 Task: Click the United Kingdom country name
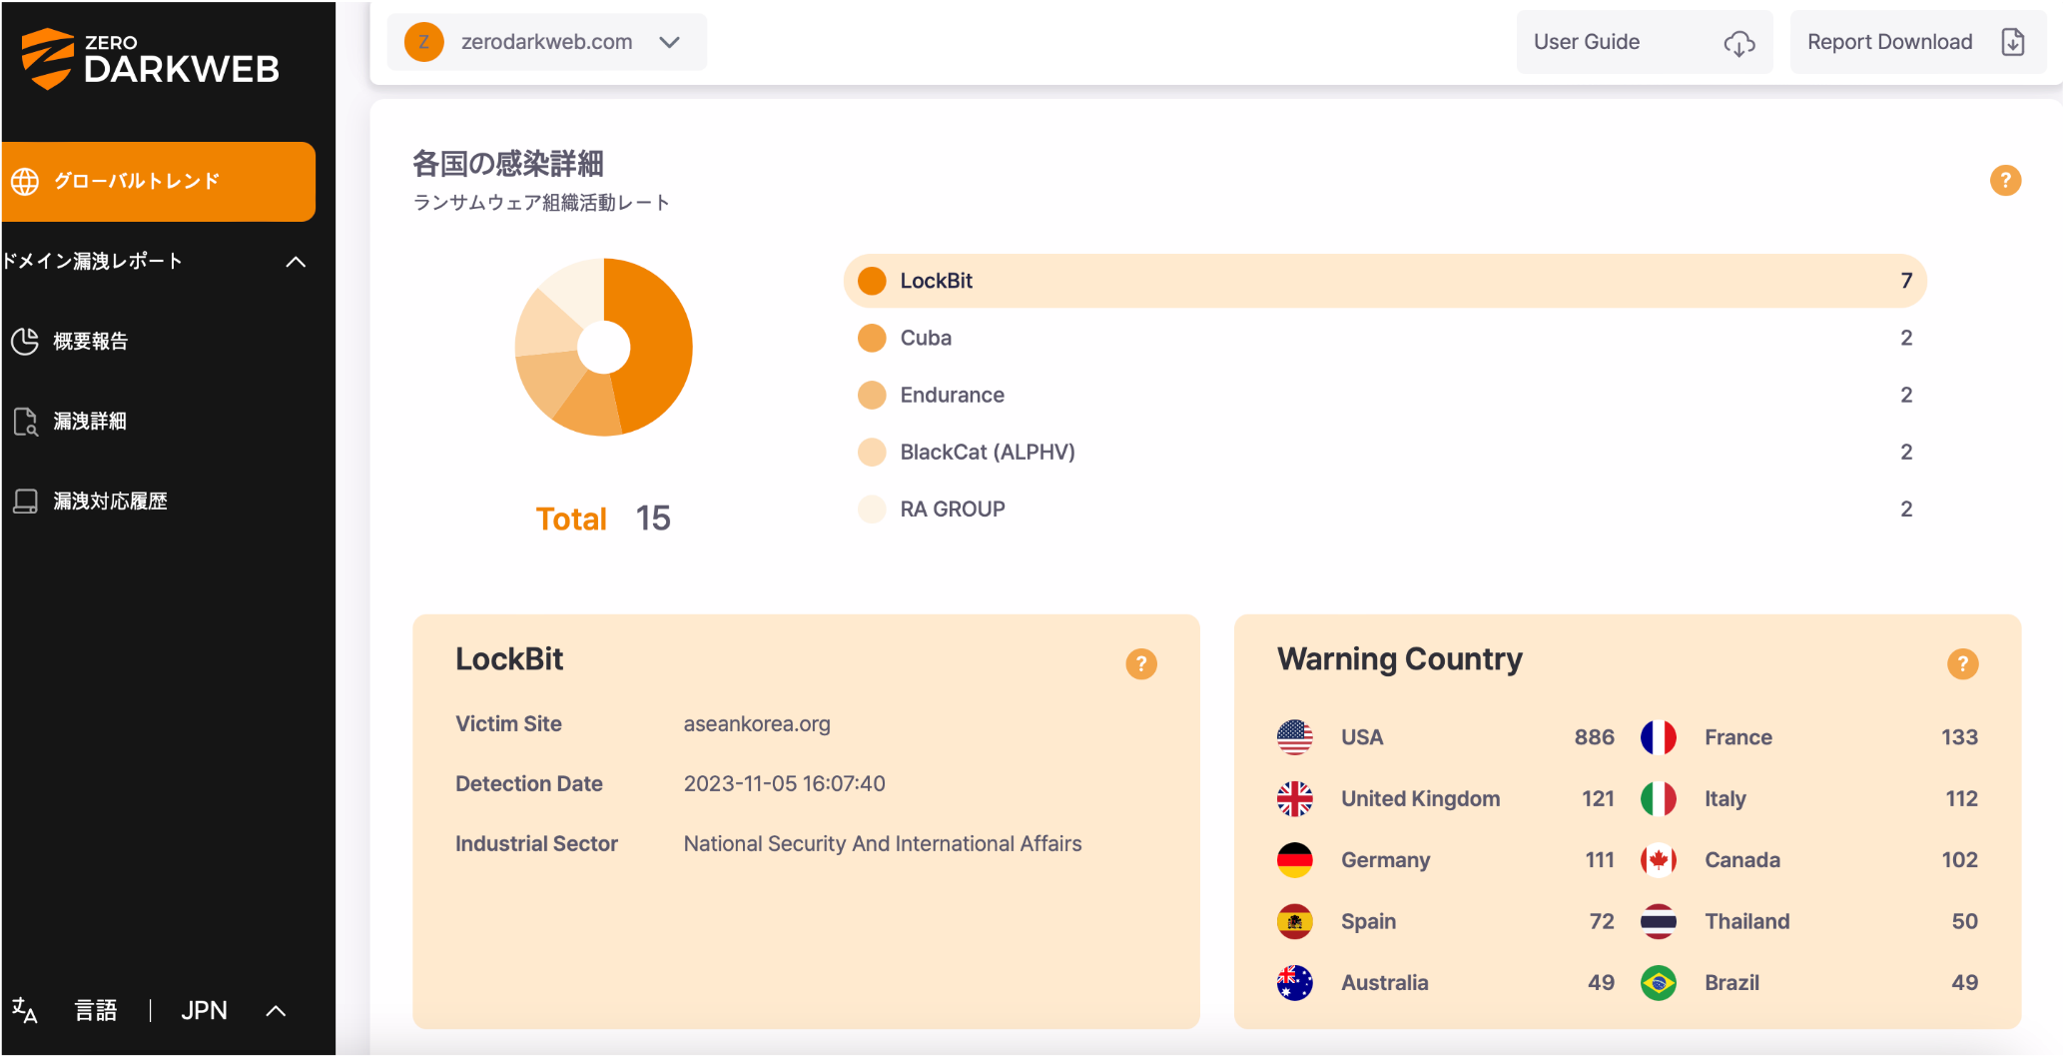[x=1420, y=799]
